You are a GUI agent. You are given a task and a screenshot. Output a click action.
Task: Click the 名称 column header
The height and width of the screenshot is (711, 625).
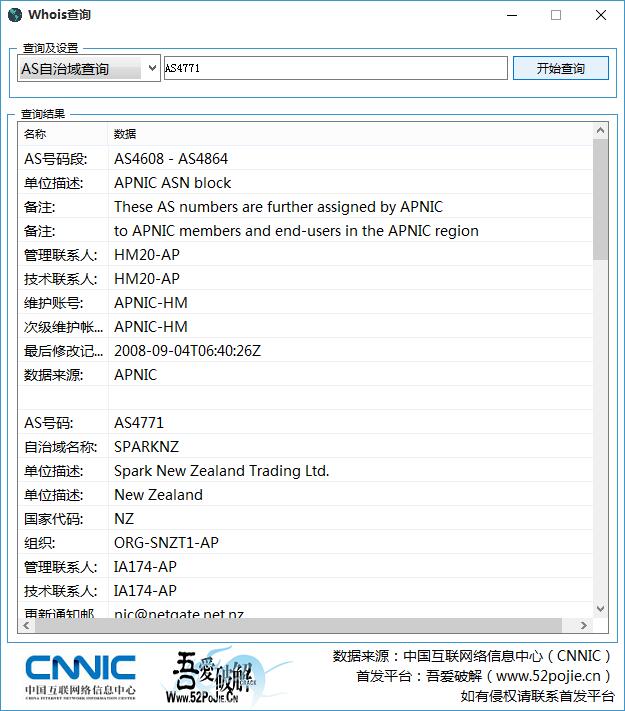[x=63, y=134]
